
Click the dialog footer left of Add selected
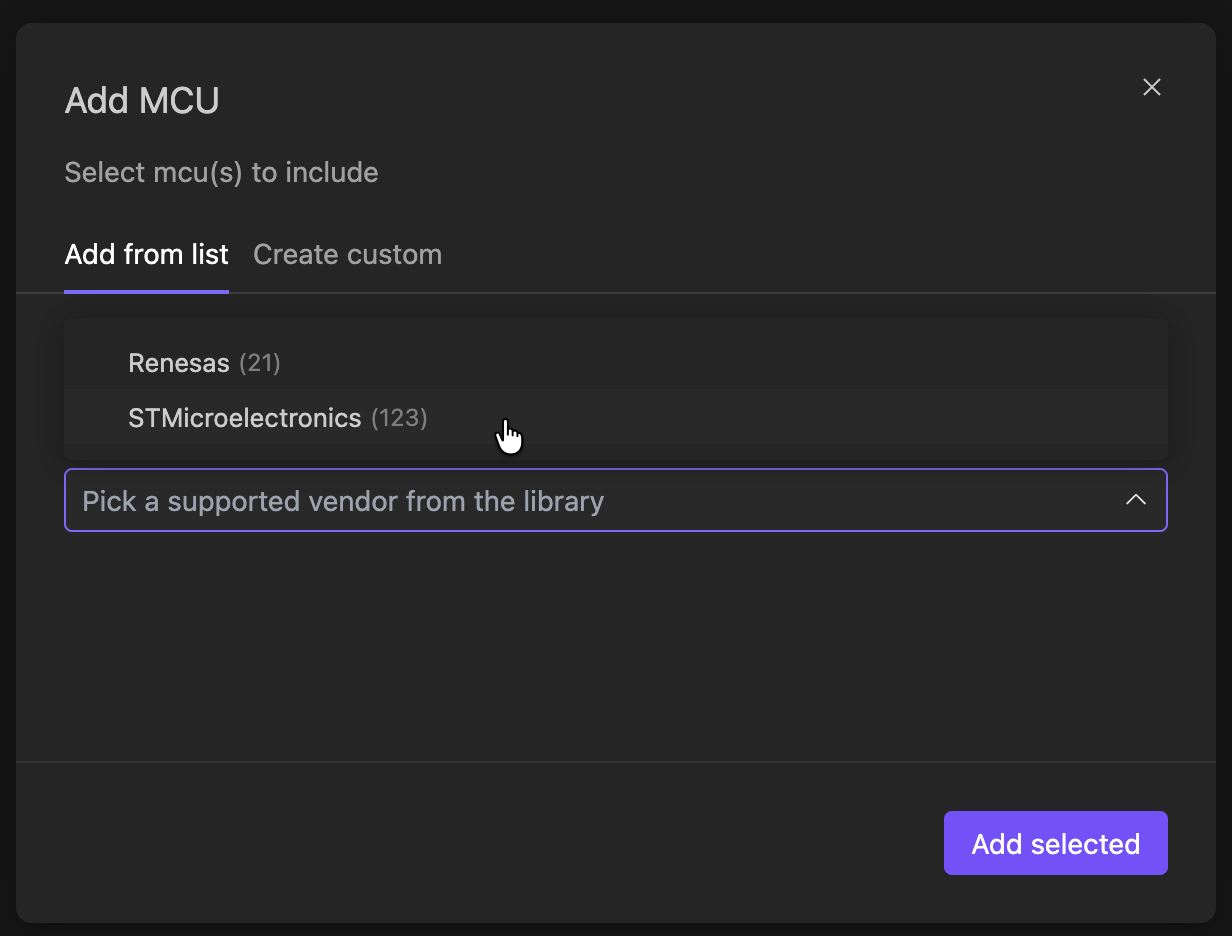pos(480,843)
